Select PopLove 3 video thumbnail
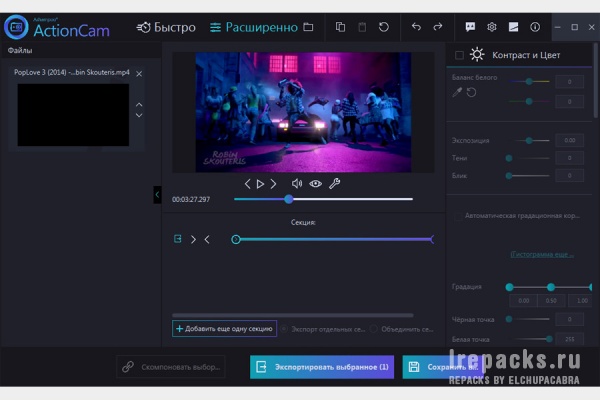Screen dimensions: 600x400 coord(73,115)
